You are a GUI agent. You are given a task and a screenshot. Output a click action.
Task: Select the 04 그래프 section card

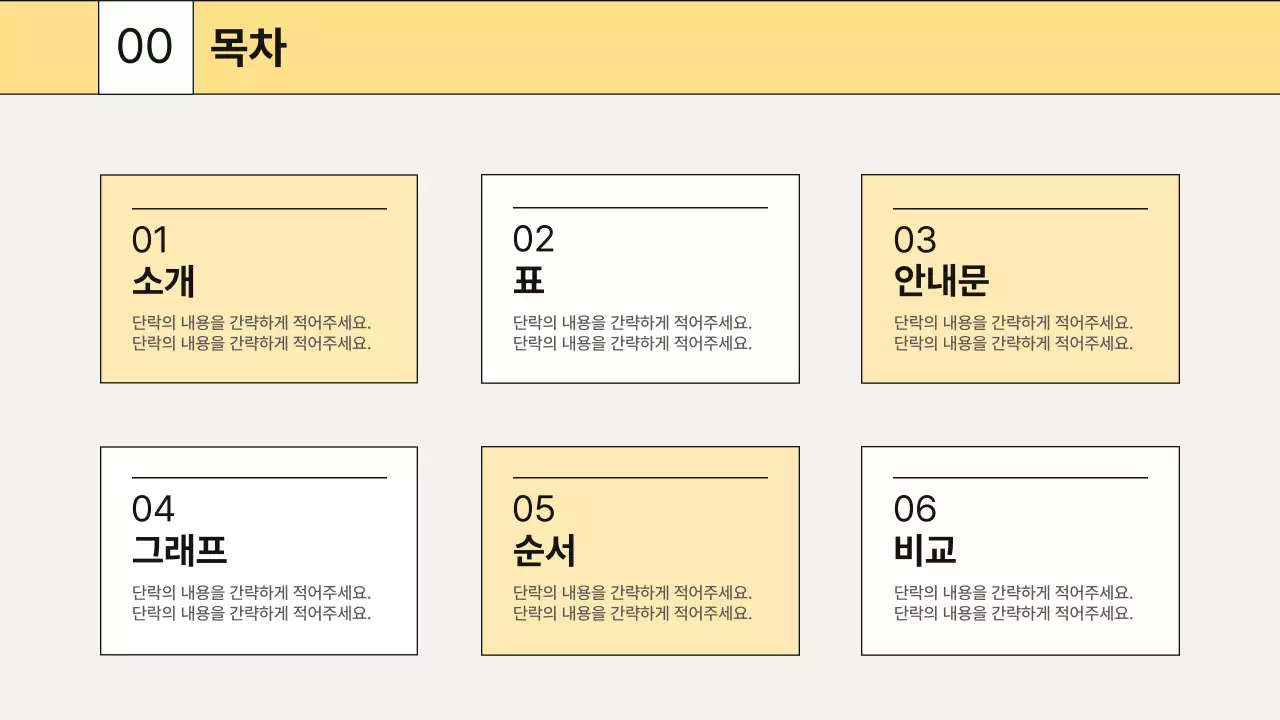pyautogui.click(x=258, y=550)
